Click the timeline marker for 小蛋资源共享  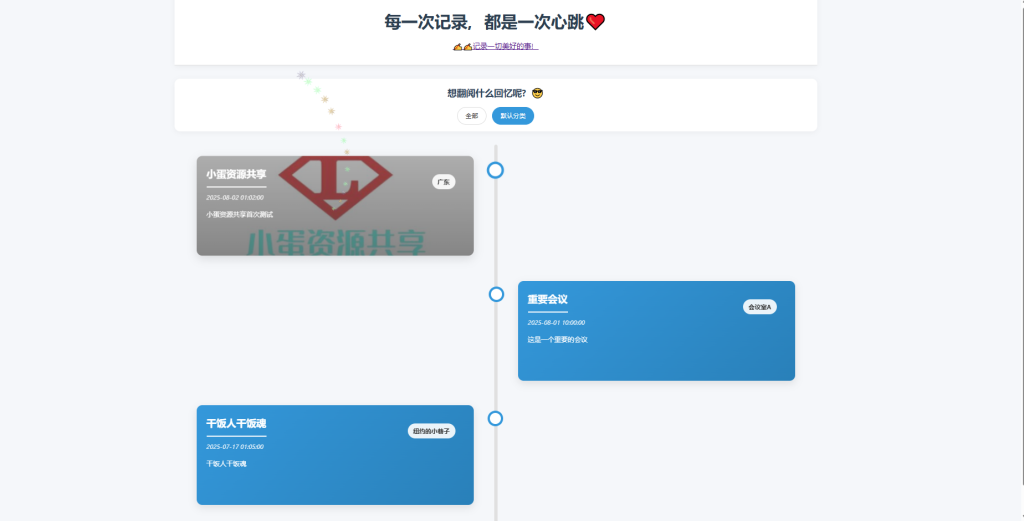(495, 170)
